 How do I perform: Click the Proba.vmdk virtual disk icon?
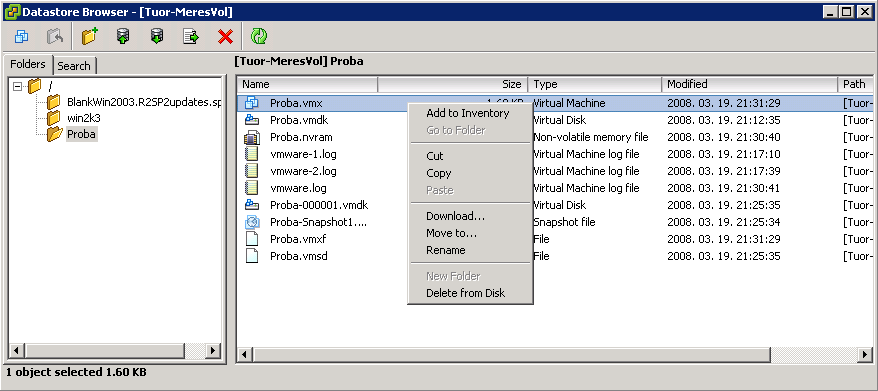252,120
